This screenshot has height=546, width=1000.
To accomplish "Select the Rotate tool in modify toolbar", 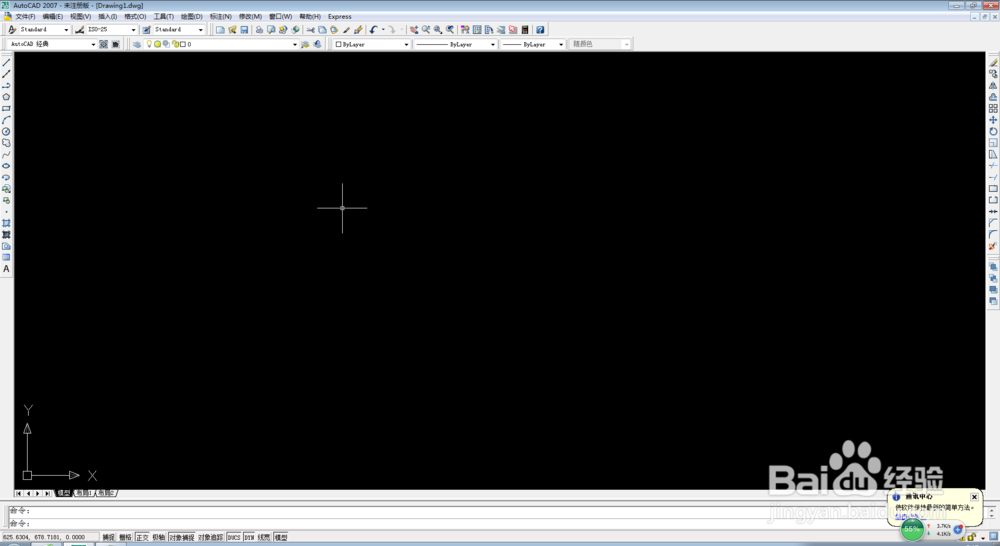I will pos(993,131).
